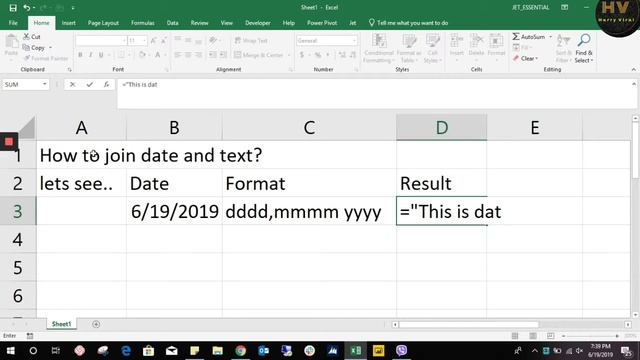
Task: Toggle Align Right
Action: click(198, 55)
